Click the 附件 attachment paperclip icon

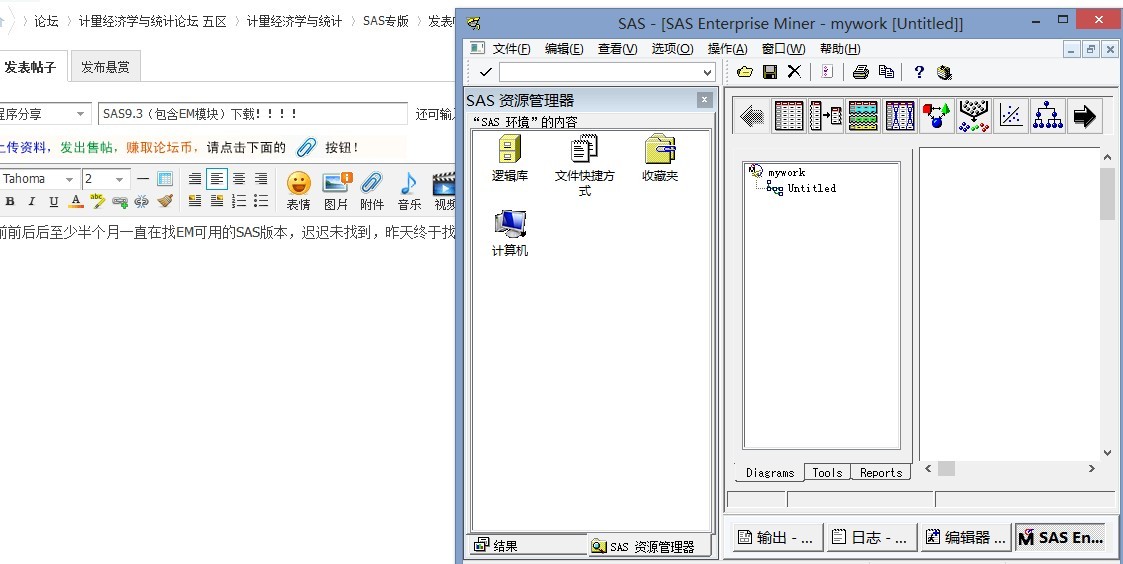point(372,183)
